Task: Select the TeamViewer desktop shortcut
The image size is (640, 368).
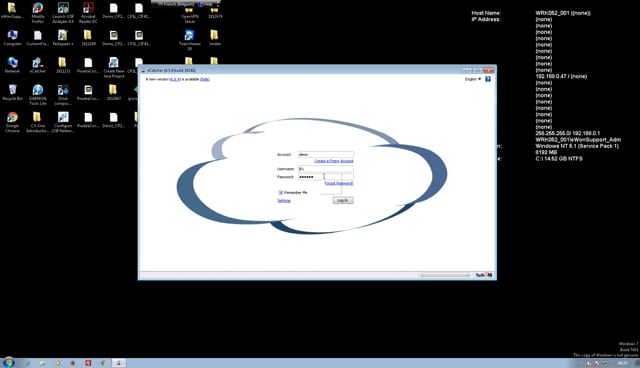Action: pos(189,40)
